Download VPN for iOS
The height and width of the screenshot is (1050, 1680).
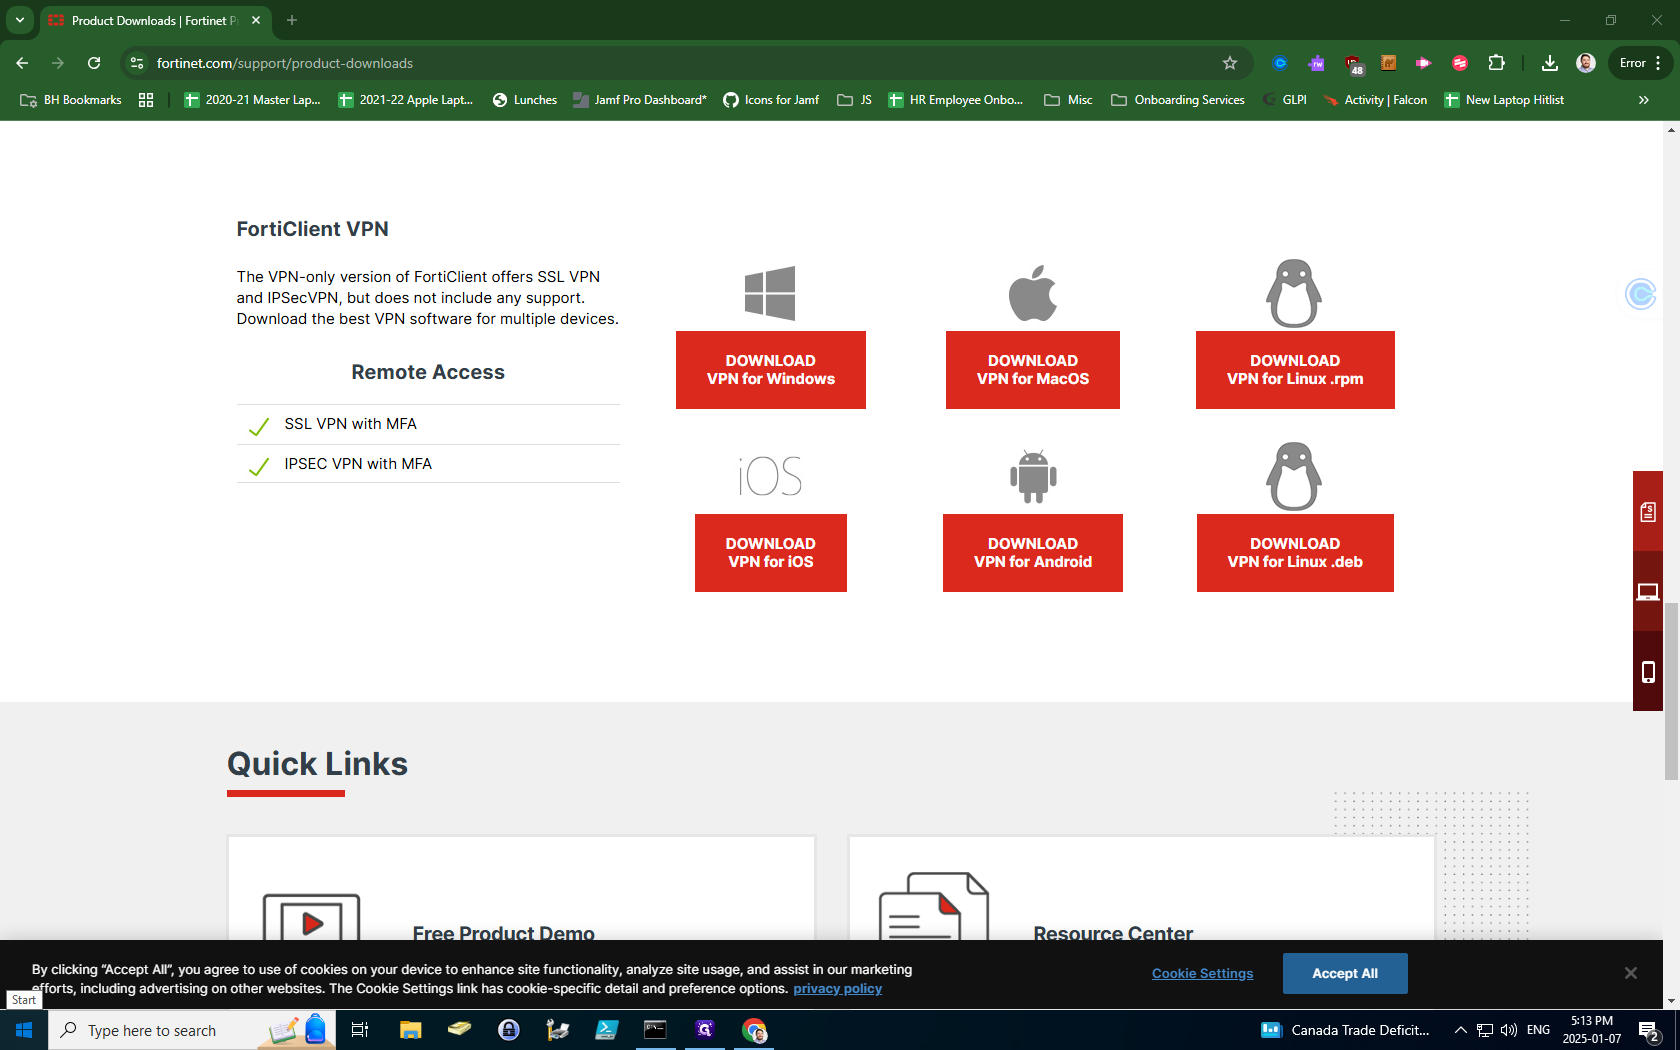[x=770, y=553]
